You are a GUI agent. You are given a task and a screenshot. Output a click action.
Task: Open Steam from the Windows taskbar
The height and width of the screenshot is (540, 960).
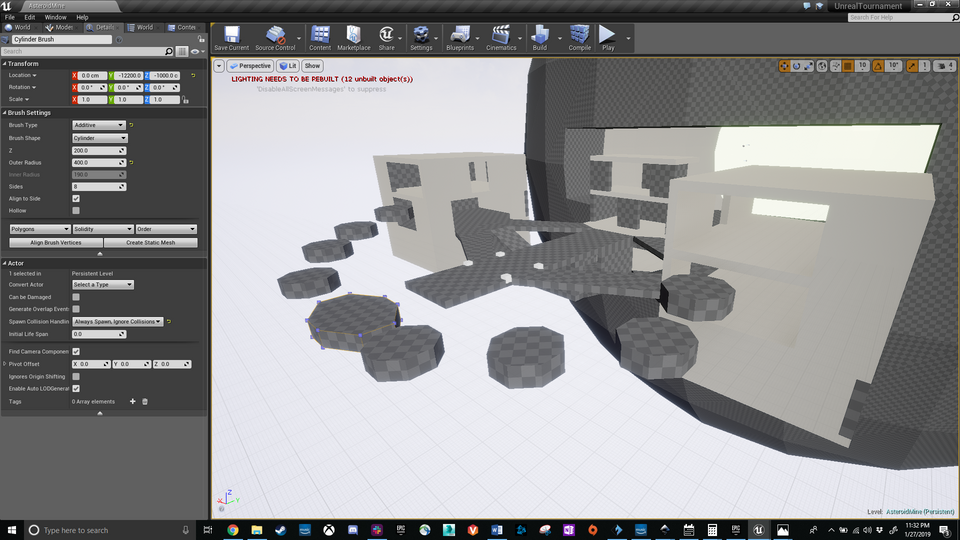tap(280, 530)
